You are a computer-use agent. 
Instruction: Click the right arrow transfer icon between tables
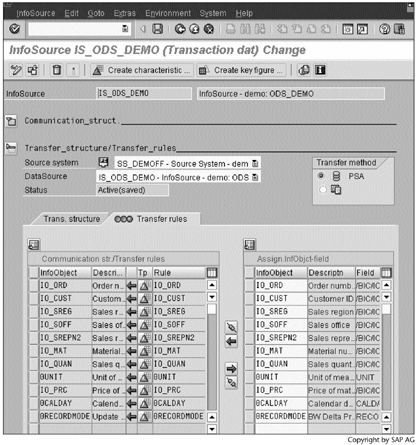tap(231, 369)
